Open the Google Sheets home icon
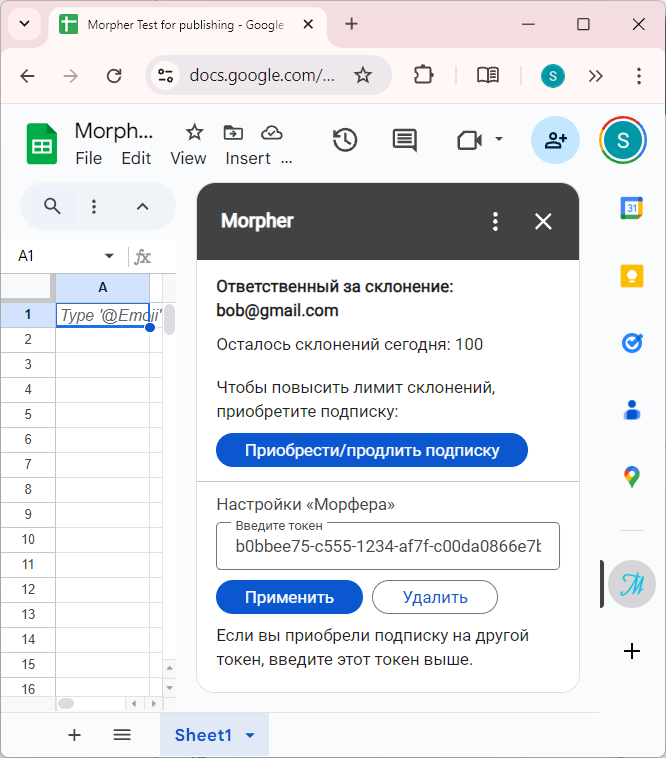The width and height of the screenshot is (666, 758). click(42, 144)
